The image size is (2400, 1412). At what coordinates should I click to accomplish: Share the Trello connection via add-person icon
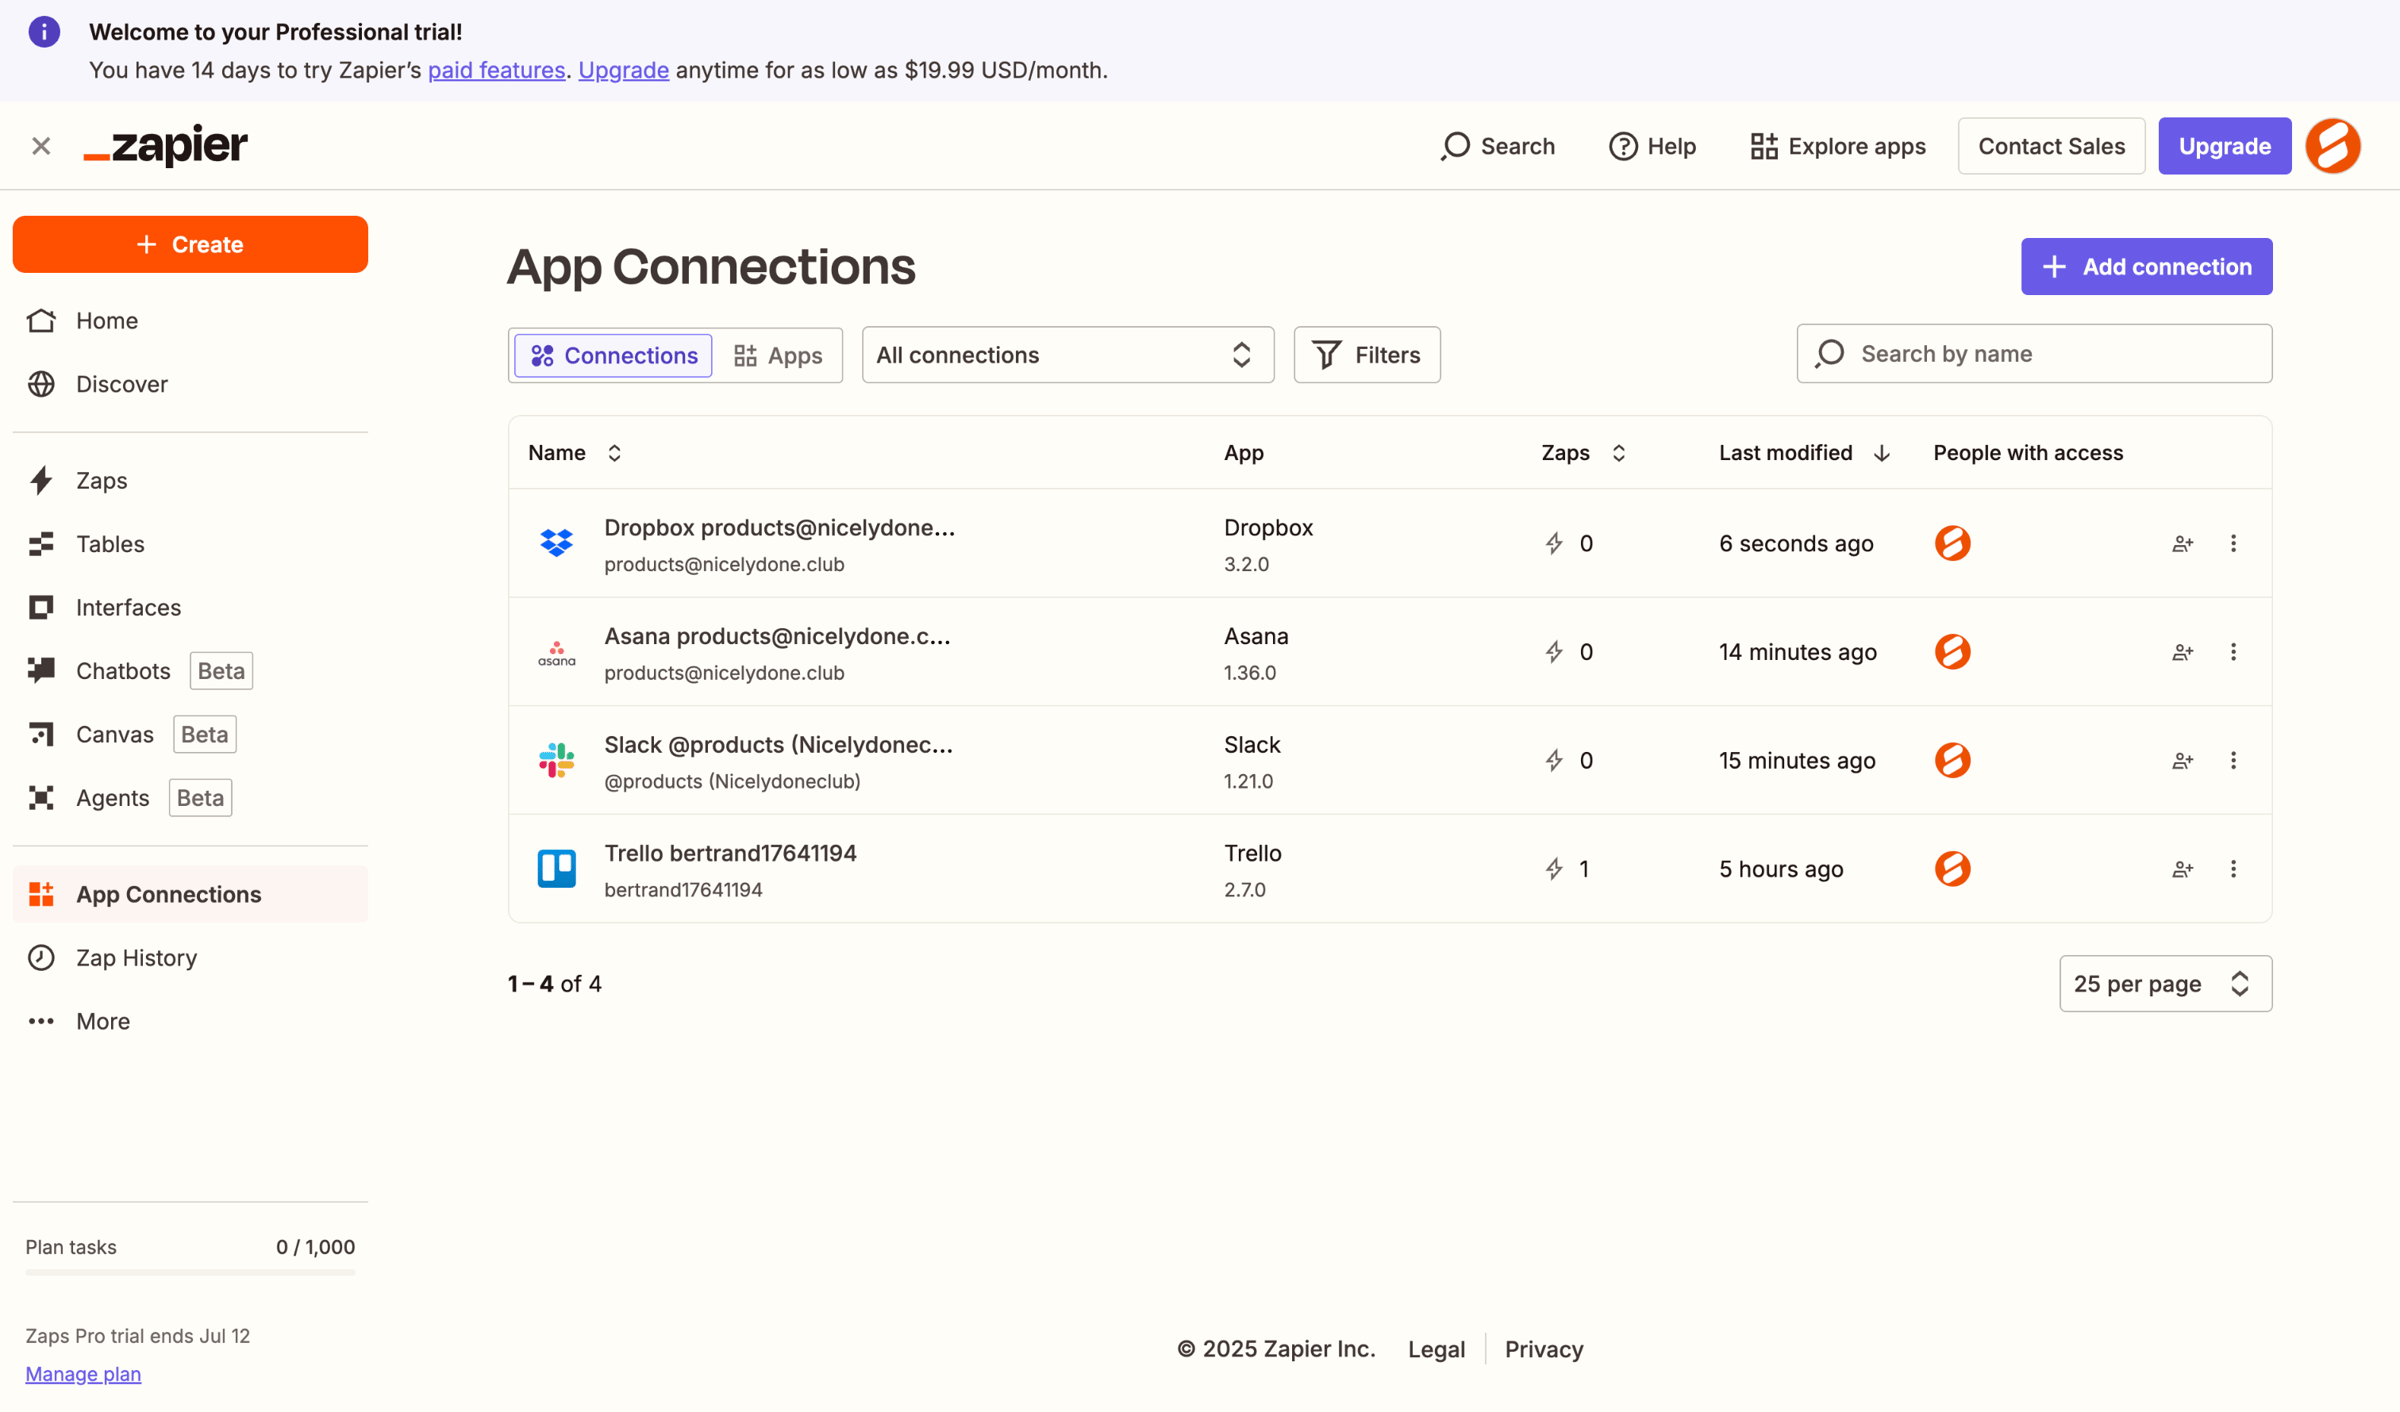coord(2183,868)
